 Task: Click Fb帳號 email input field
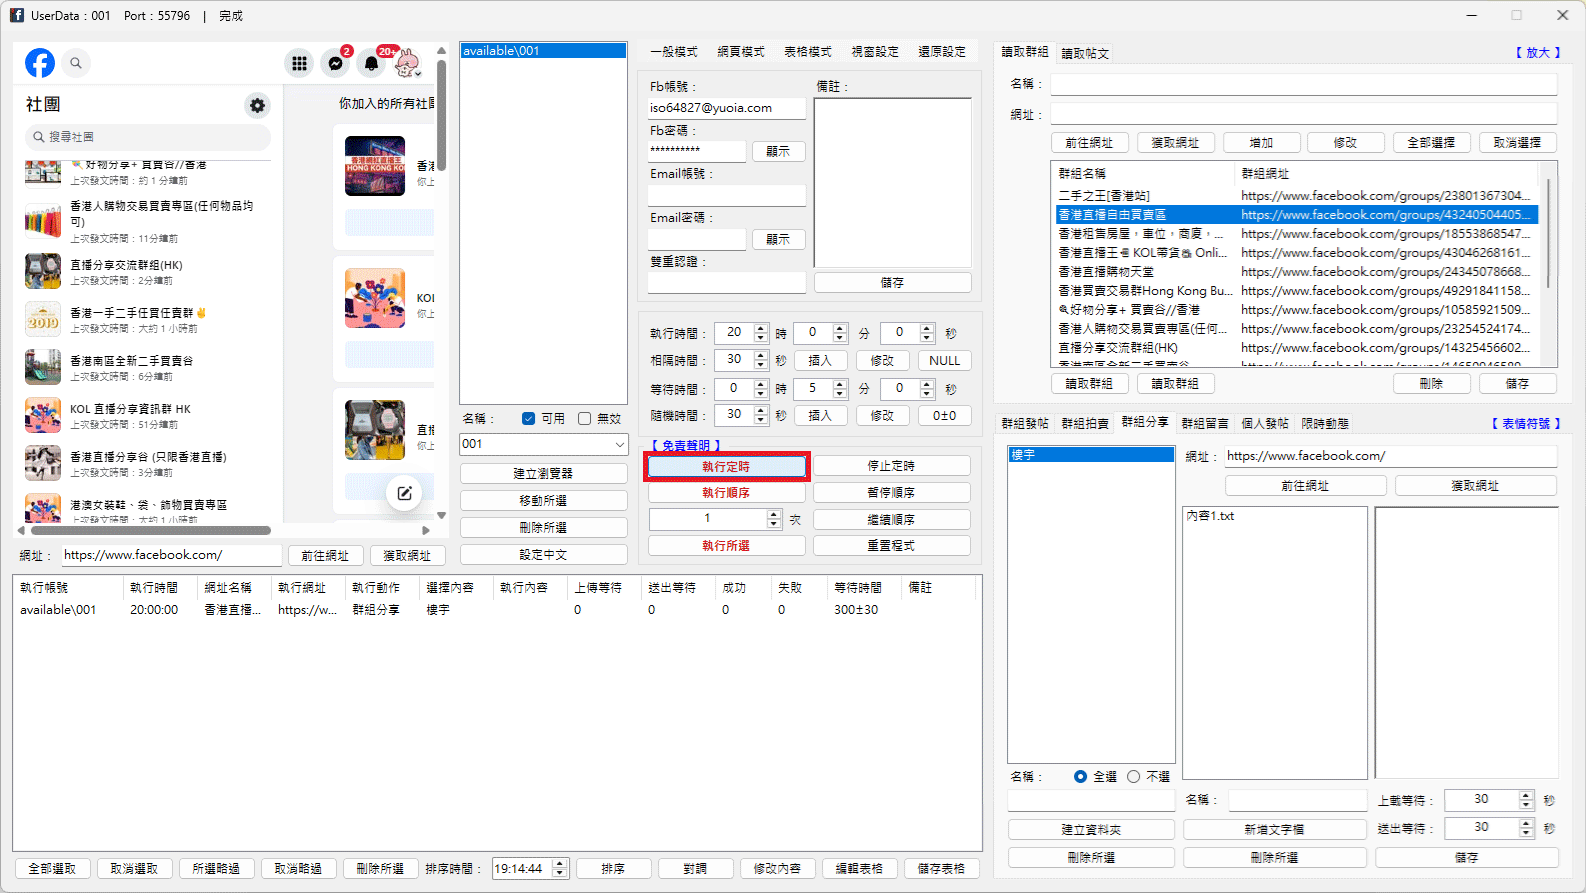click(x=727, y=108)
